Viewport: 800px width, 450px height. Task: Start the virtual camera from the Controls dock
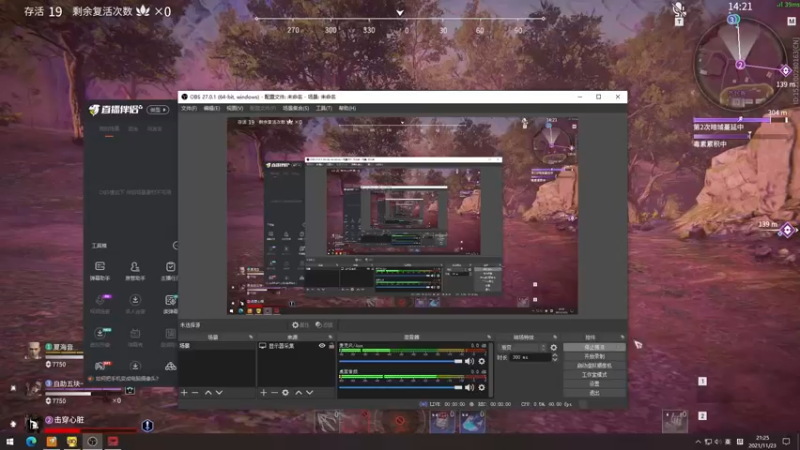click(x=594, y=365)
